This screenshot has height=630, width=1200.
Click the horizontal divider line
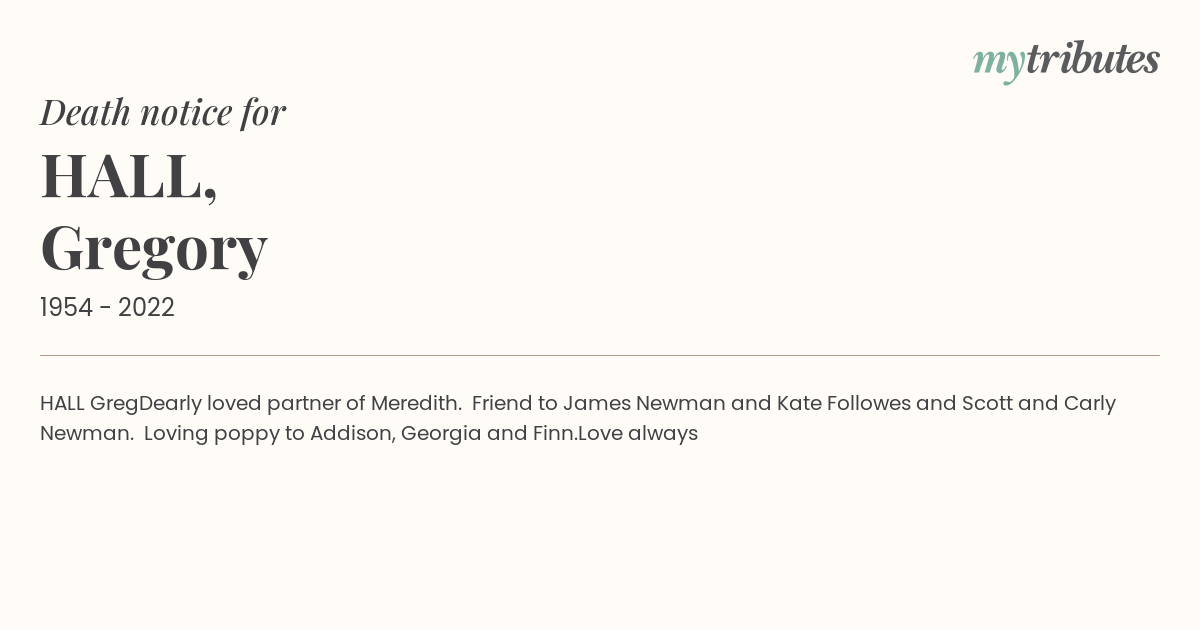click(600, 355)
